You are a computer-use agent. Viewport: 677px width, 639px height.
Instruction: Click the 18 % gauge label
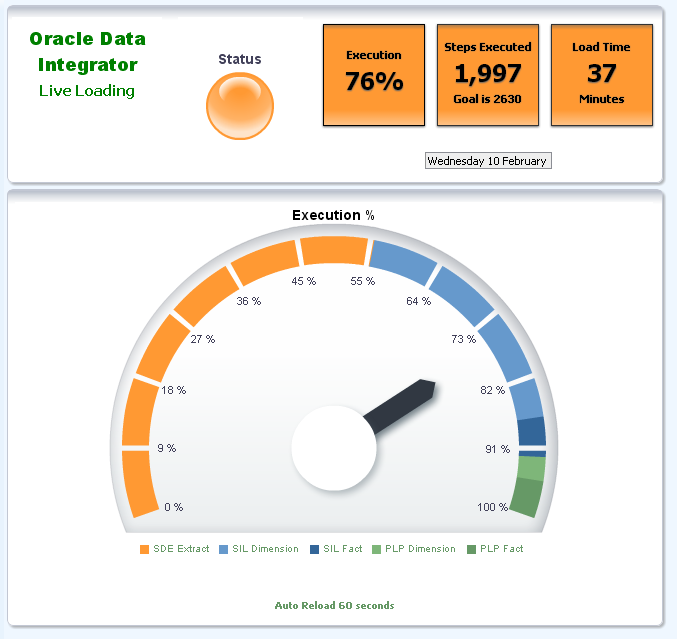[x=174, y=390]
